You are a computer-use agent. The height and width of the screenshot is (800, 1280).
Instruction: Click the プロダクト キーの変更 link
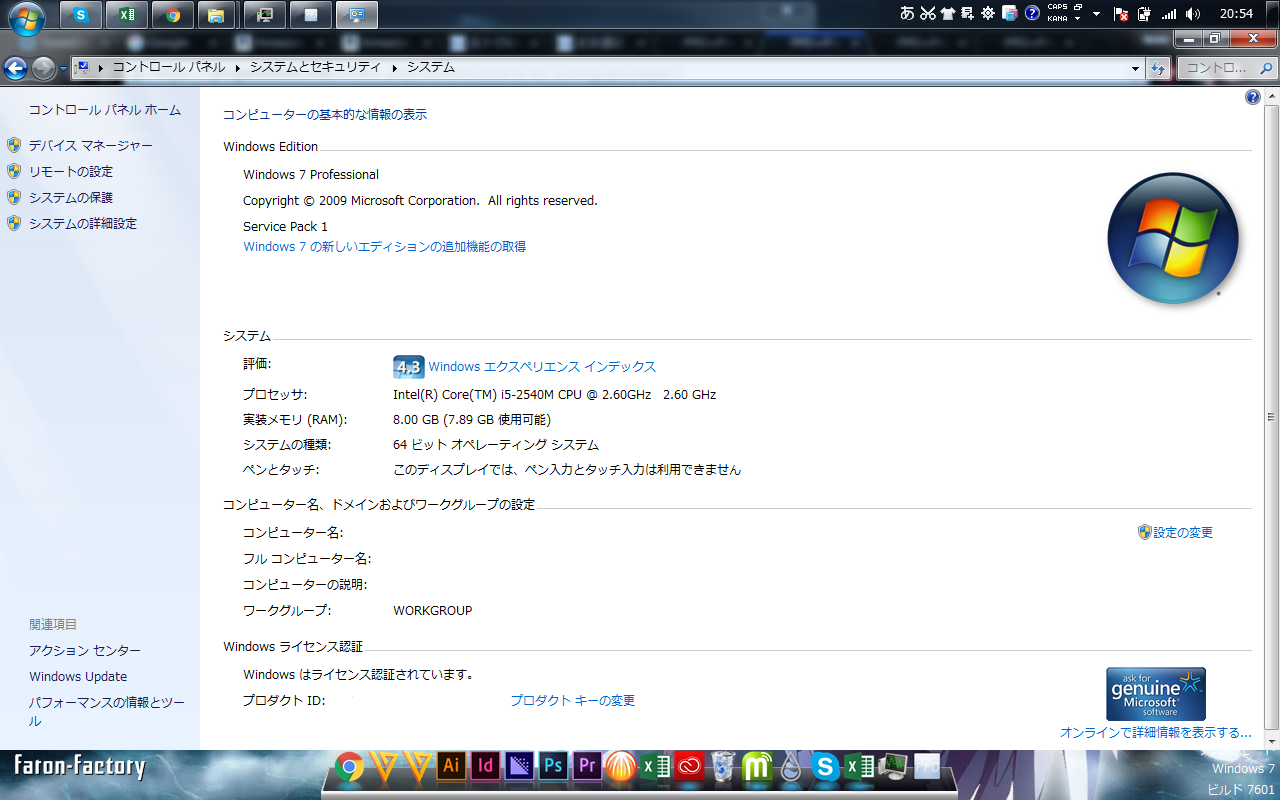coord(572,701)
